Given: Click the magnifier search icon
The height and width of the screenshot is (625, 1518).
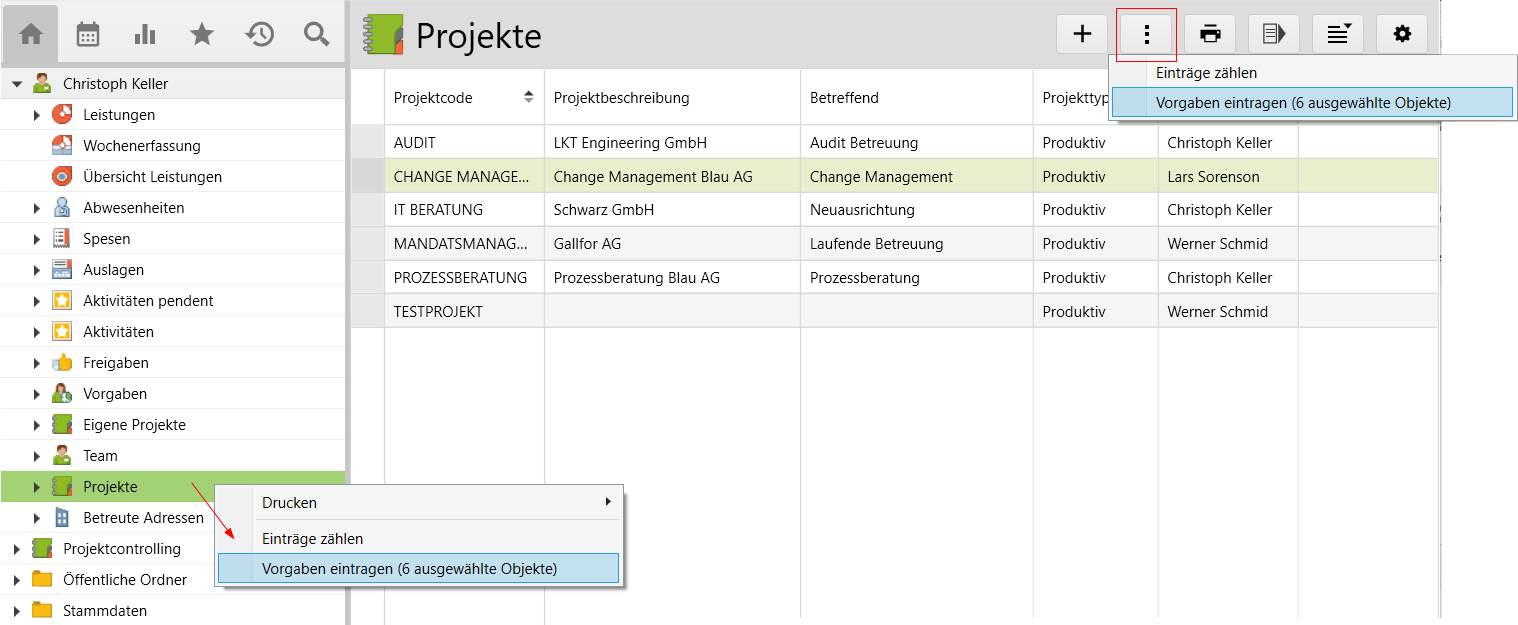Looking at the screenshot, I should click(316, 34).
